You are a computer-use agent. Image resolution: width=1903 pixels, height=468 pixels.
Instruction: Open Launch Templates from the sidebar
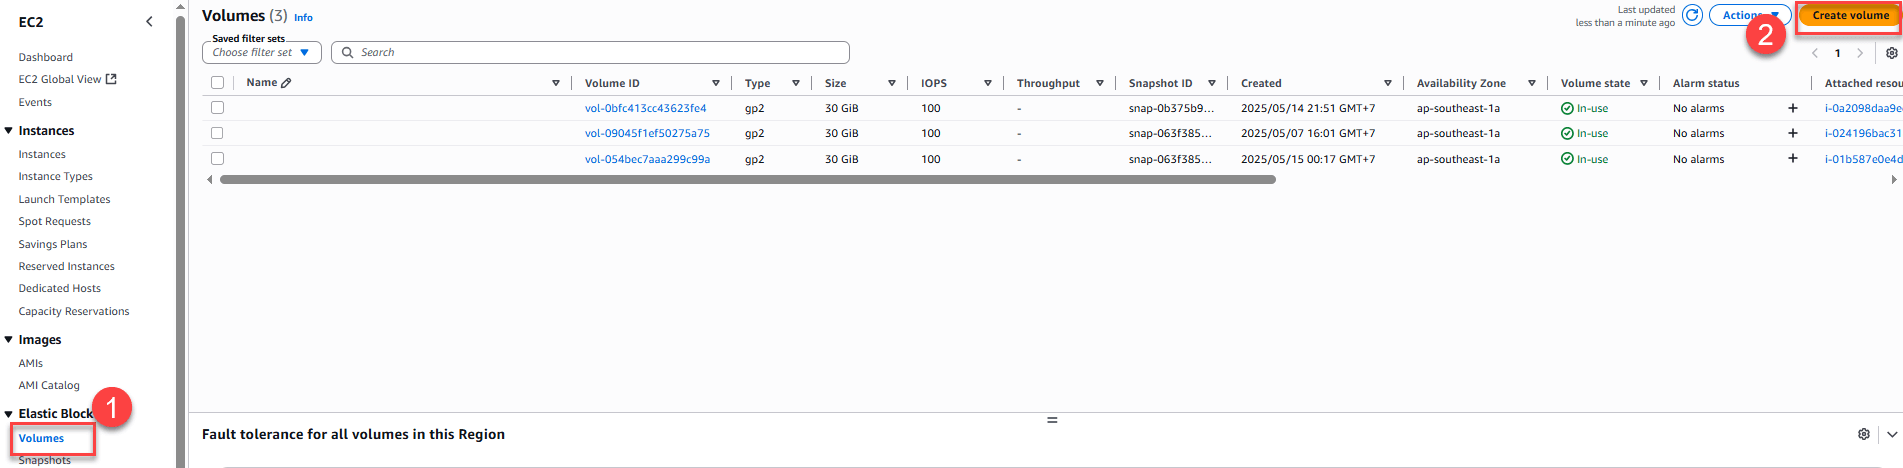coord(64,199)
